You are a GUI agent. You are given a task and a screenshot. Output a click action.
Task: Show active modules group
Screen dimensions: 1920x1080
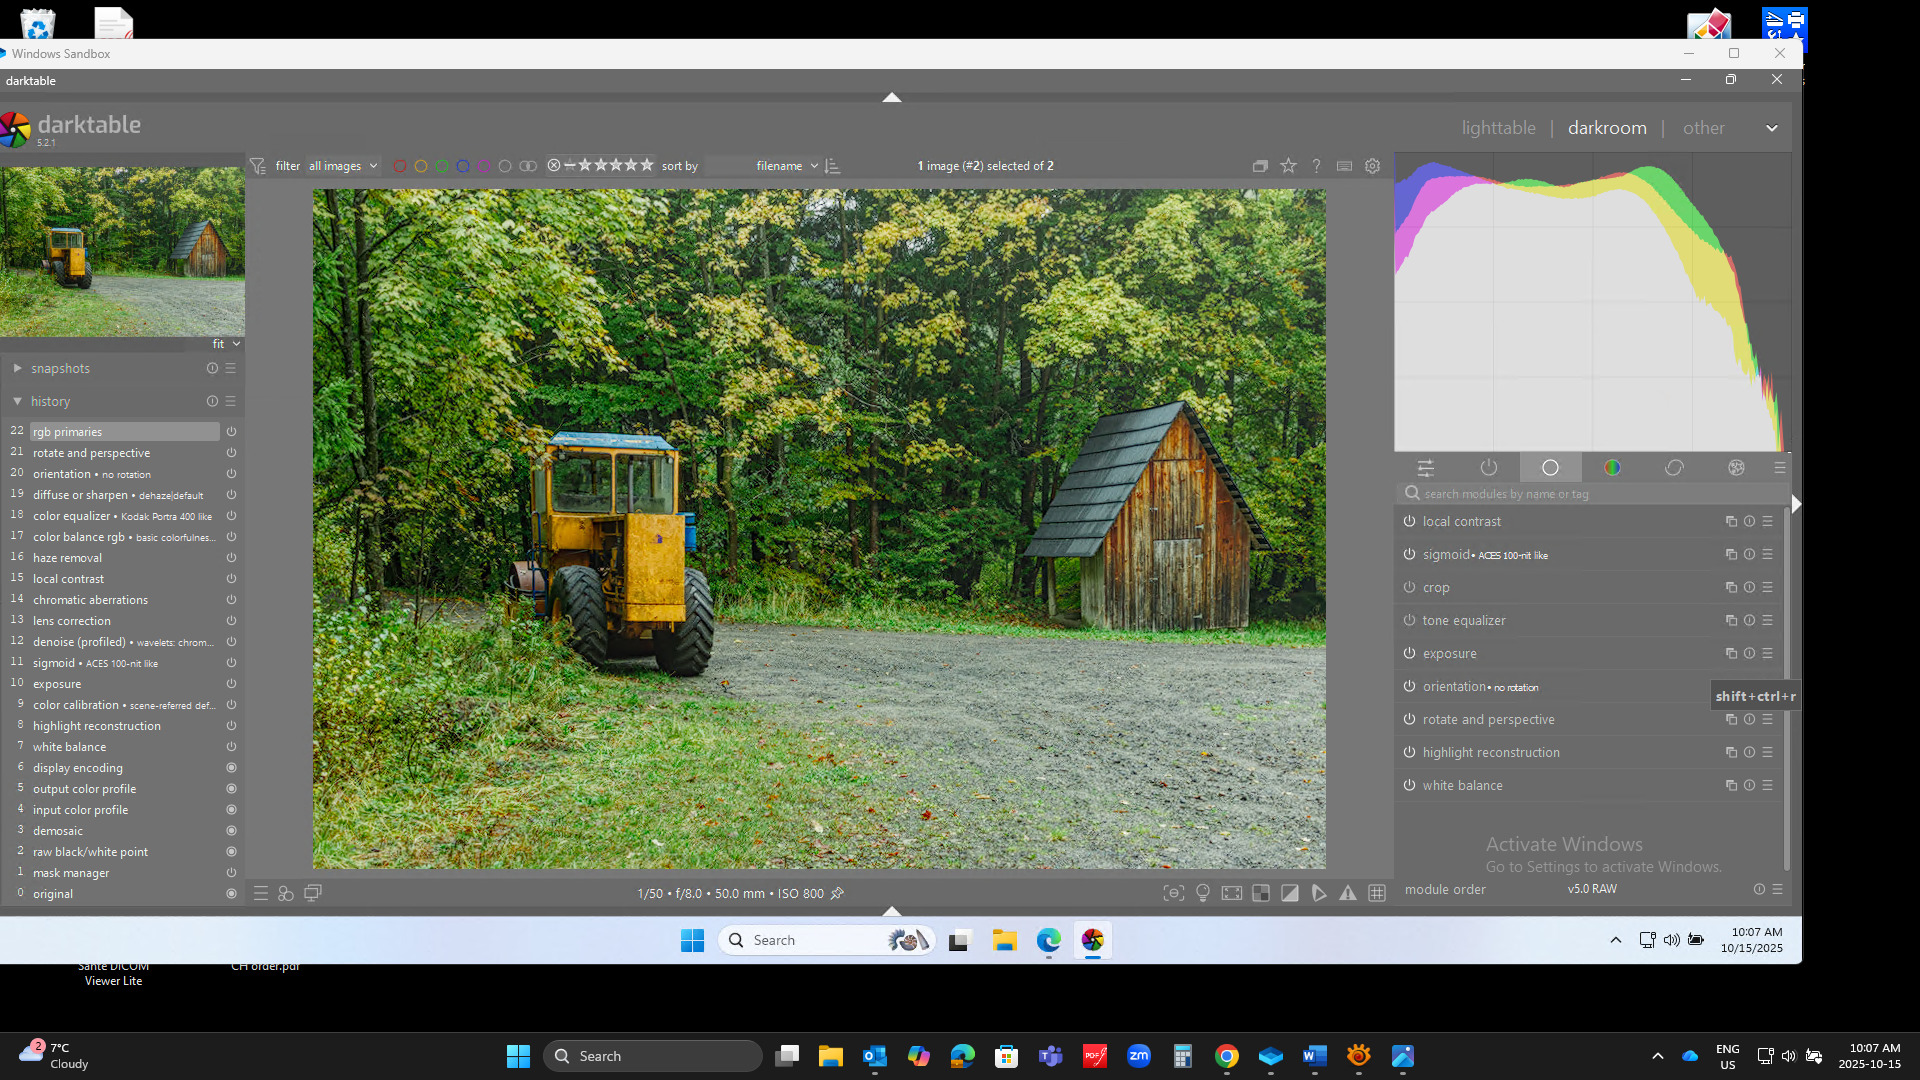(1488, 468)
